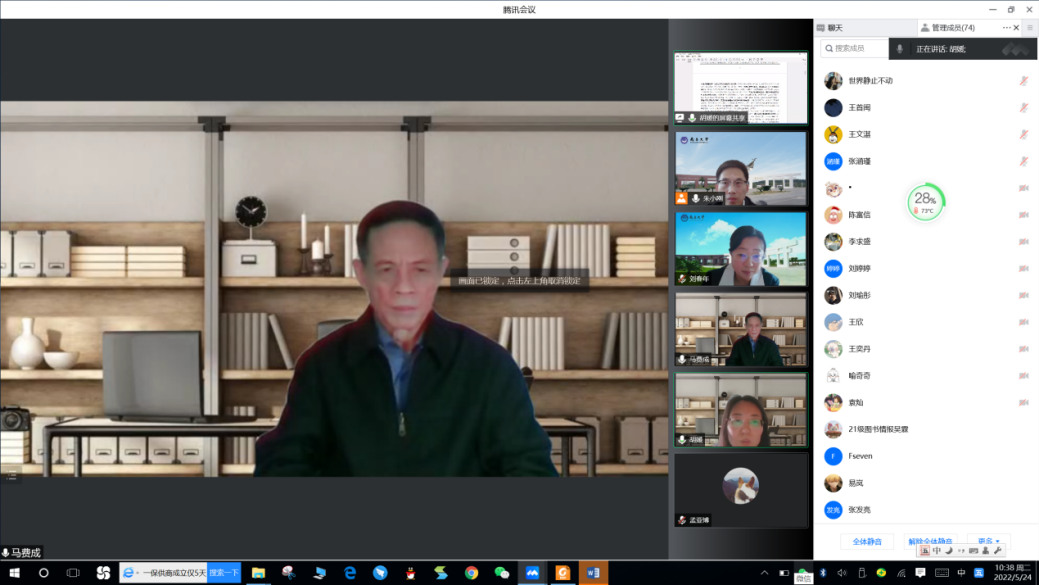Open Microsoft Edge from the taskbar
Viewport: 1039px width, 585px height.
pyautogui.click(x=350, y=573)
